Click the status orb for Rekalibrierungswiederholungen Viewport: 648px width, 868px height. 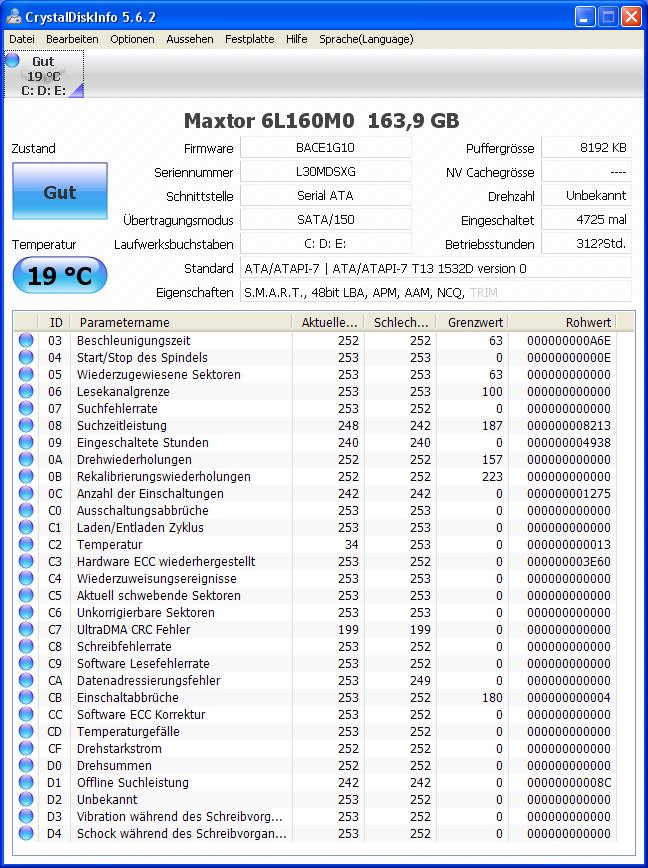pyautogui.click(x=26, y=476)
